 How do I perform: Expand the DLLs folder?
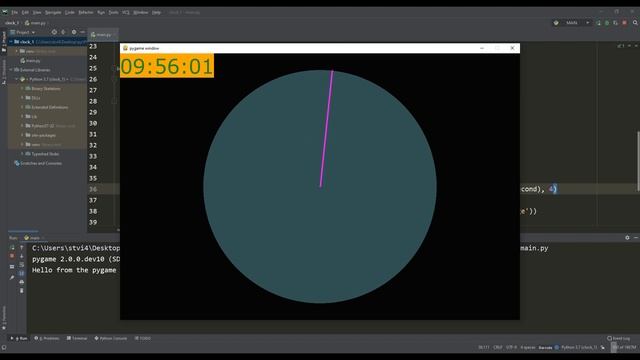(x=22, y=98)
